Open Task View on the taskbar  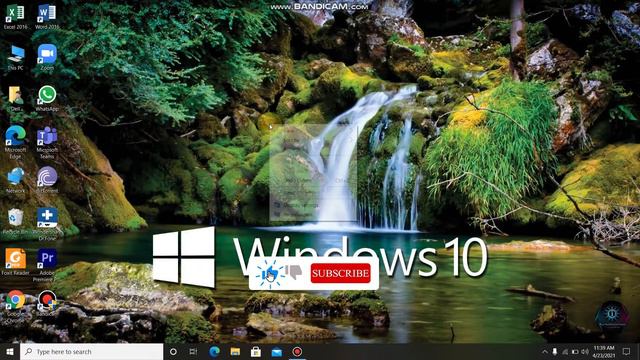tap(193, 351)
